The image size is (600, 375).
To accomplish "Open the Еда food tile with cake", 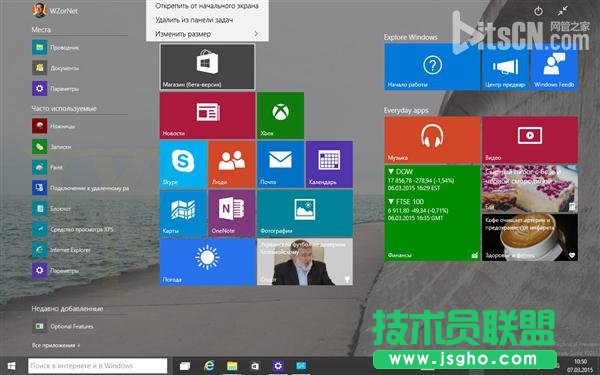I will 530,189.
